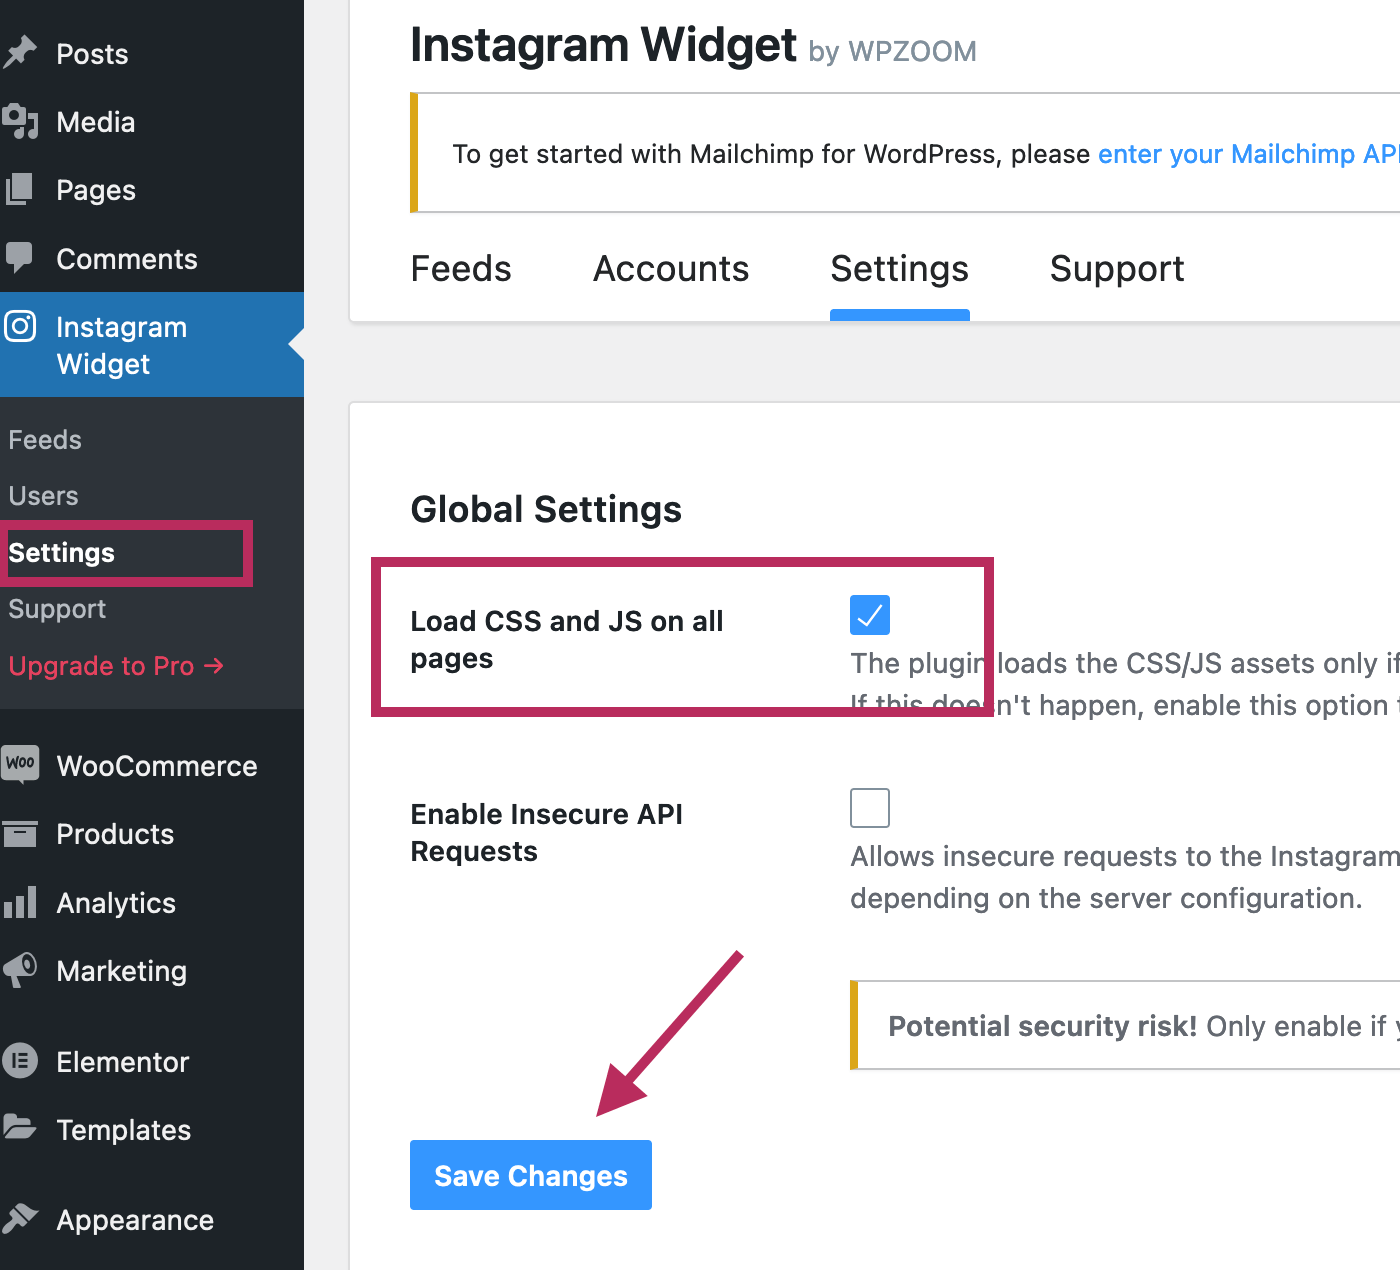Go to the Support tab
This screenshot has width=1400, height=1270.
pyautogui.click(x=1117, y=269)
